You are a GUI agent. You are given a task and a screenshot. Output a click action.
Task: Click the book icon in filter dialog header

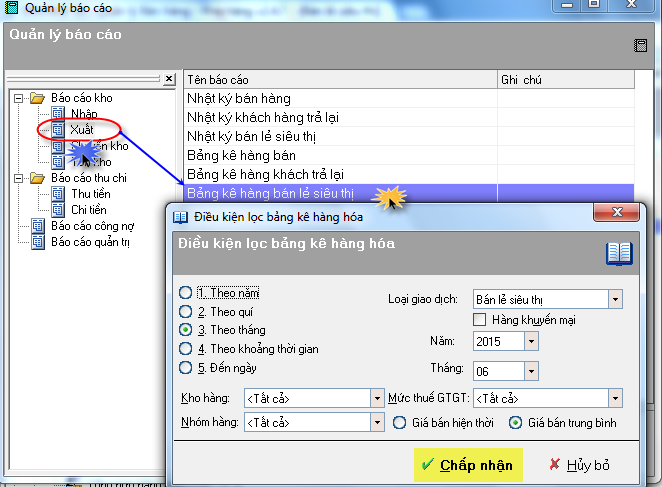[619, 254]
